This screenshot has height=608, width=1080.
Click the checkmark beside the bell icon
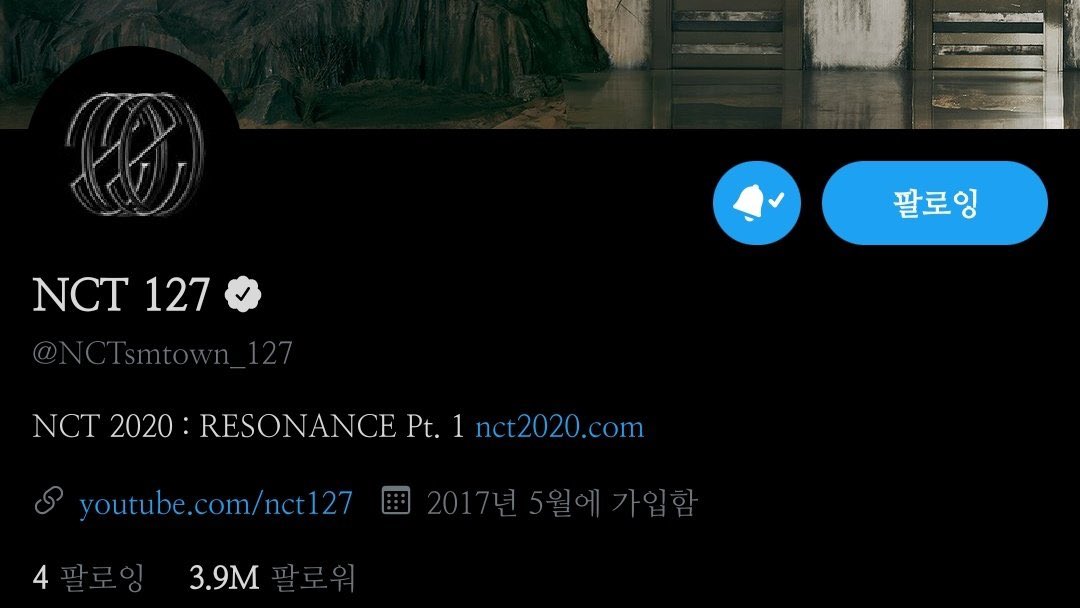tap(776, 200)
